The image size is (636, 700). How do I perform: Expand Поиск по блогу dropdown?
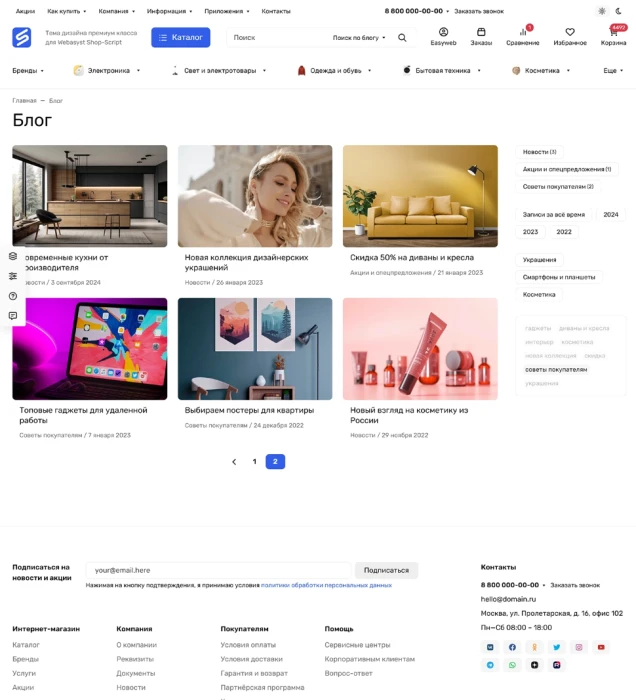(359, 38)
